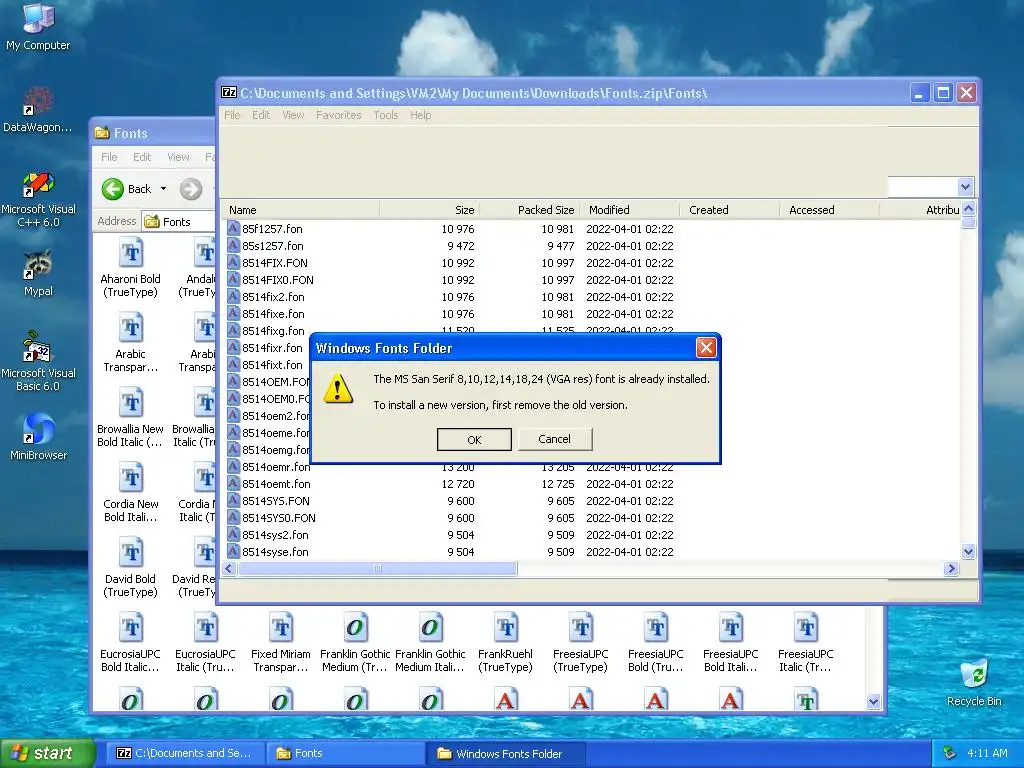The width and height of the screenshot is (1024, 768).
Task: Open File menu in Fonts window
Action: pyautogui.click(x=109, y=157)
